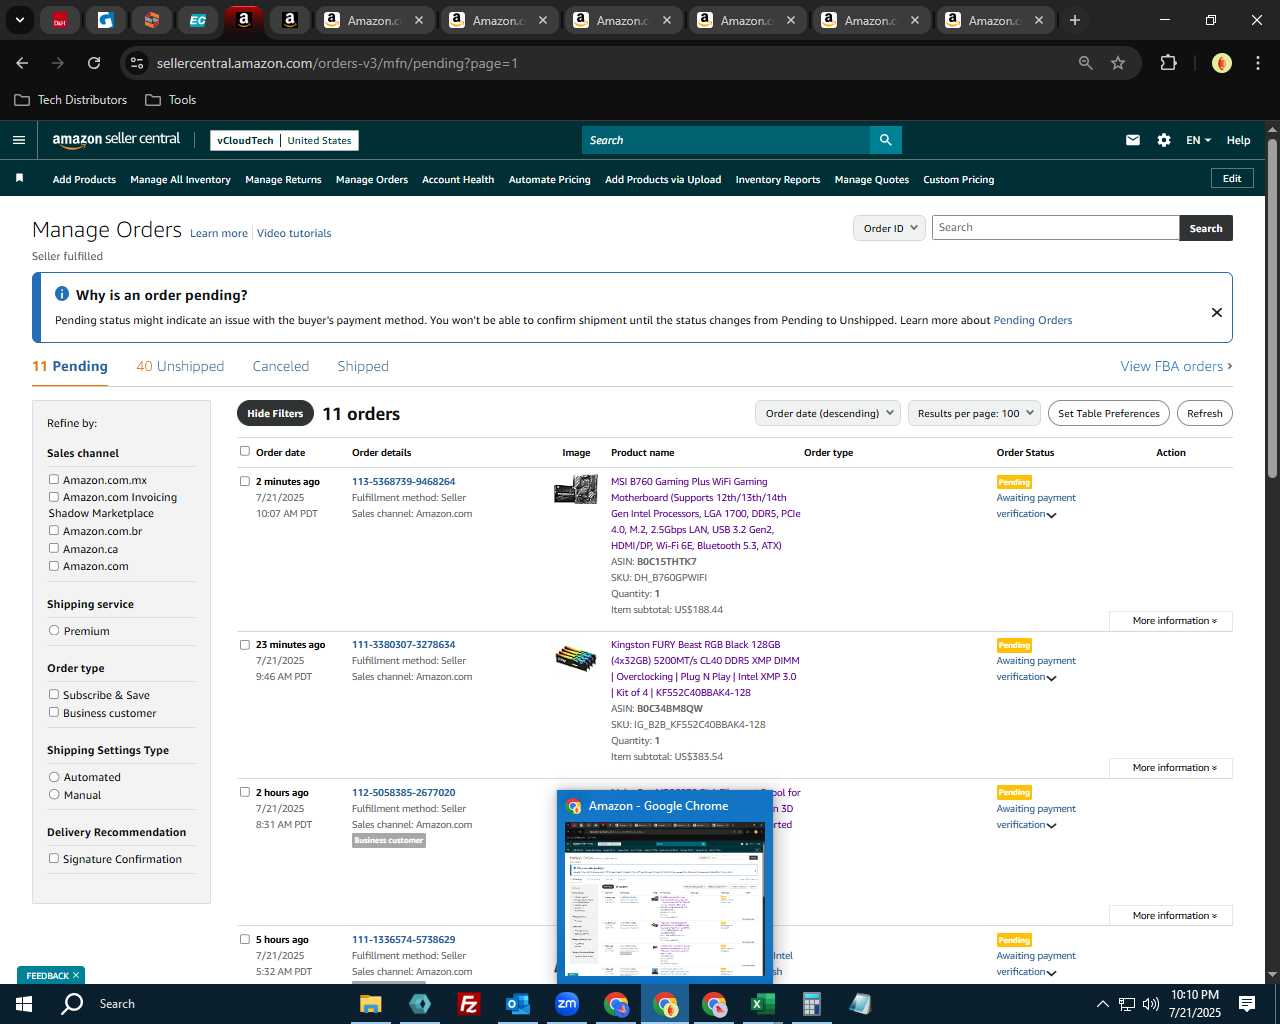Check the Signature Confirmation filter
The width and height of the screenshot is (1280, 1024).
[54, 858]
